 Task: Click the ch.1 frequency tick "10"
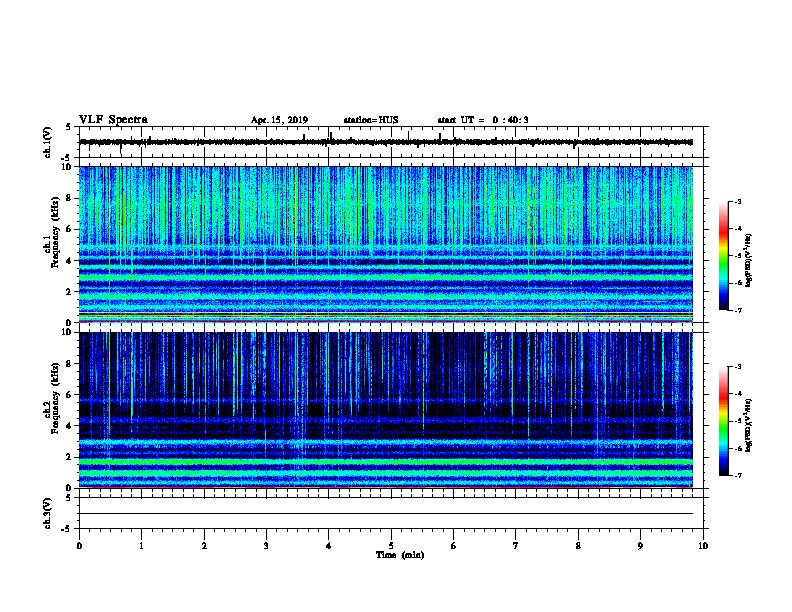68,167
